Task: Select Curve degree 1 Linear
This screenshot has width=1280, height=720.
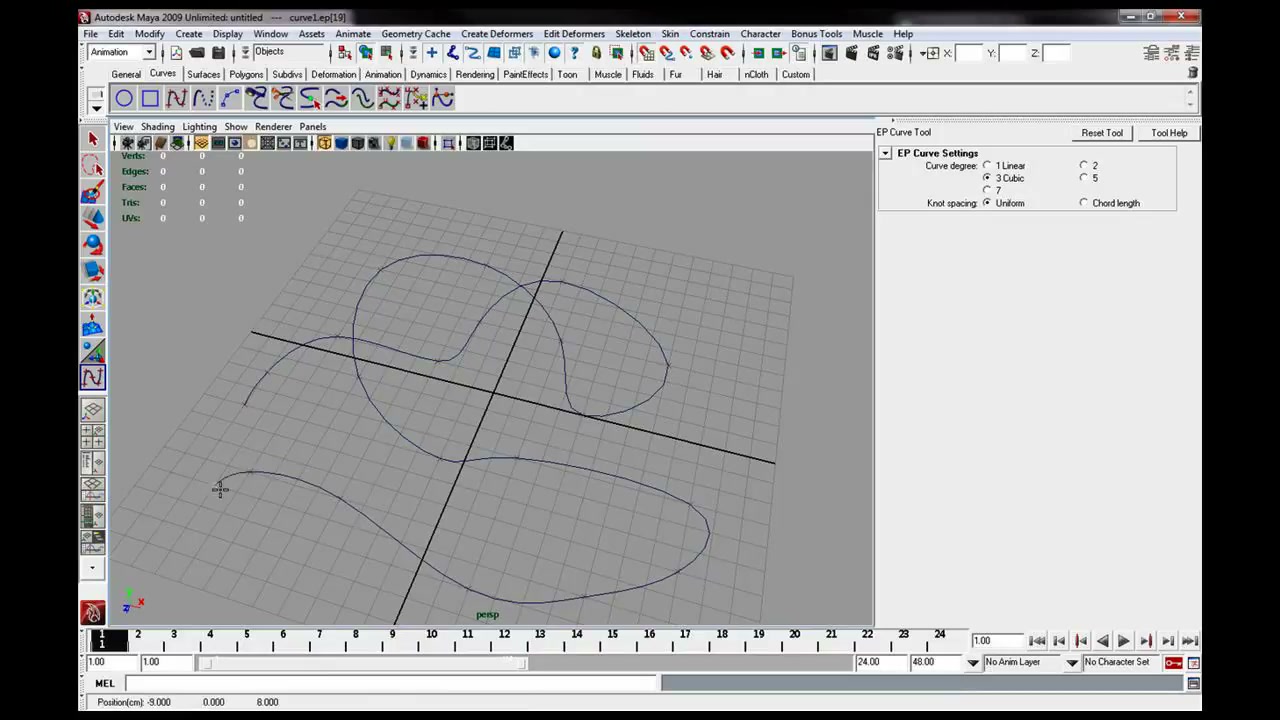Action: pos(987,166)
